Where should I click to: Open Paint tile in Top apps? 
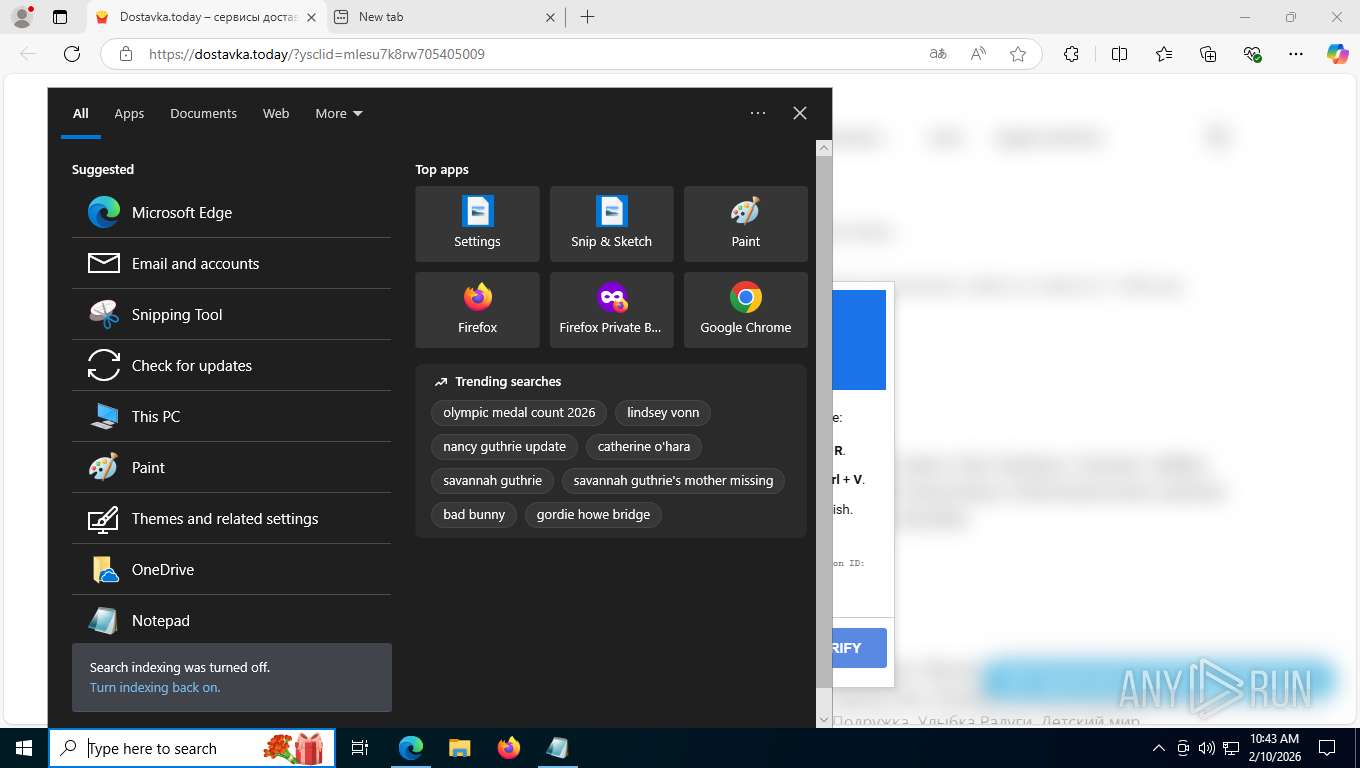tap(745, 224)
